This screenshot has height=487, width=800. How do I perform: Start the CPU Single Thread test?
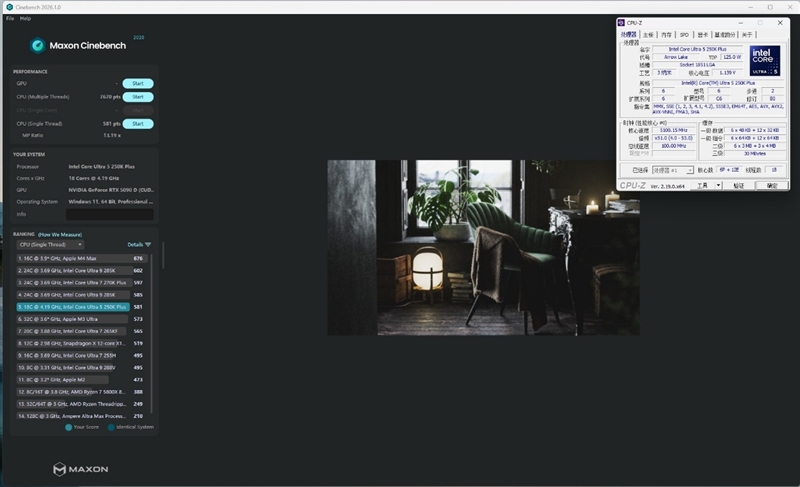138,124
